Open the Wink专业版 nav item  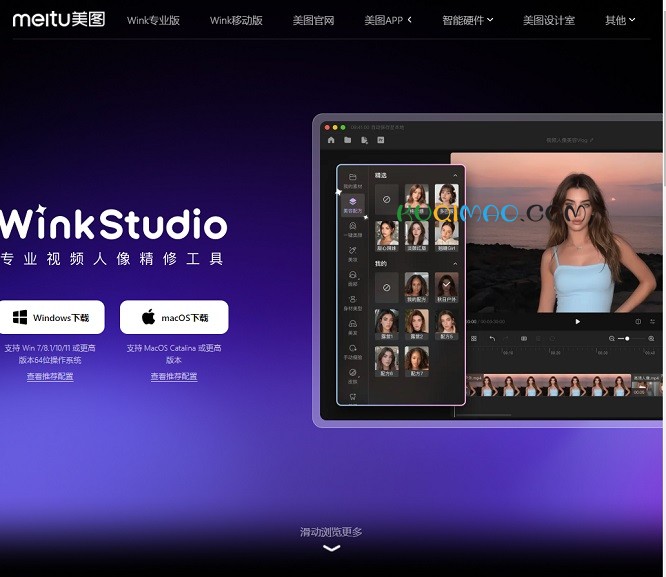tap(153, 20)
